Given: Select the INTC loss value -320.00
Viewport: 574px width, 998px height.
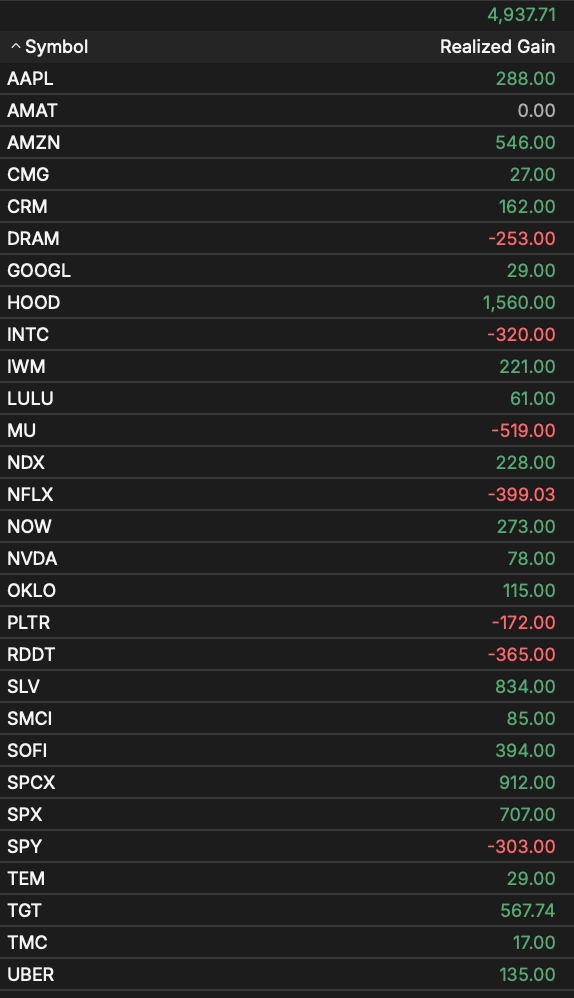Looking at the screenshot, I should coord(521,334).
